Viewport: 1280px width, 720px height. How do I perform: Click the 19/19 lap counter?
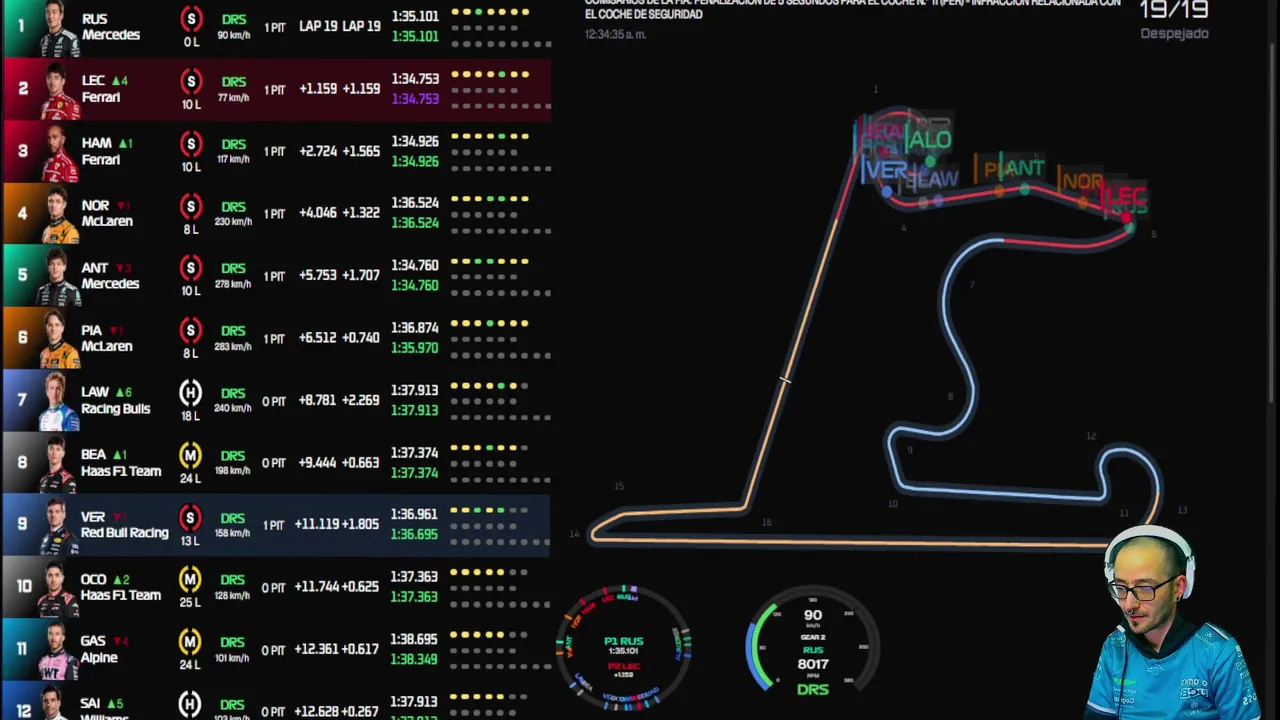1174,10
